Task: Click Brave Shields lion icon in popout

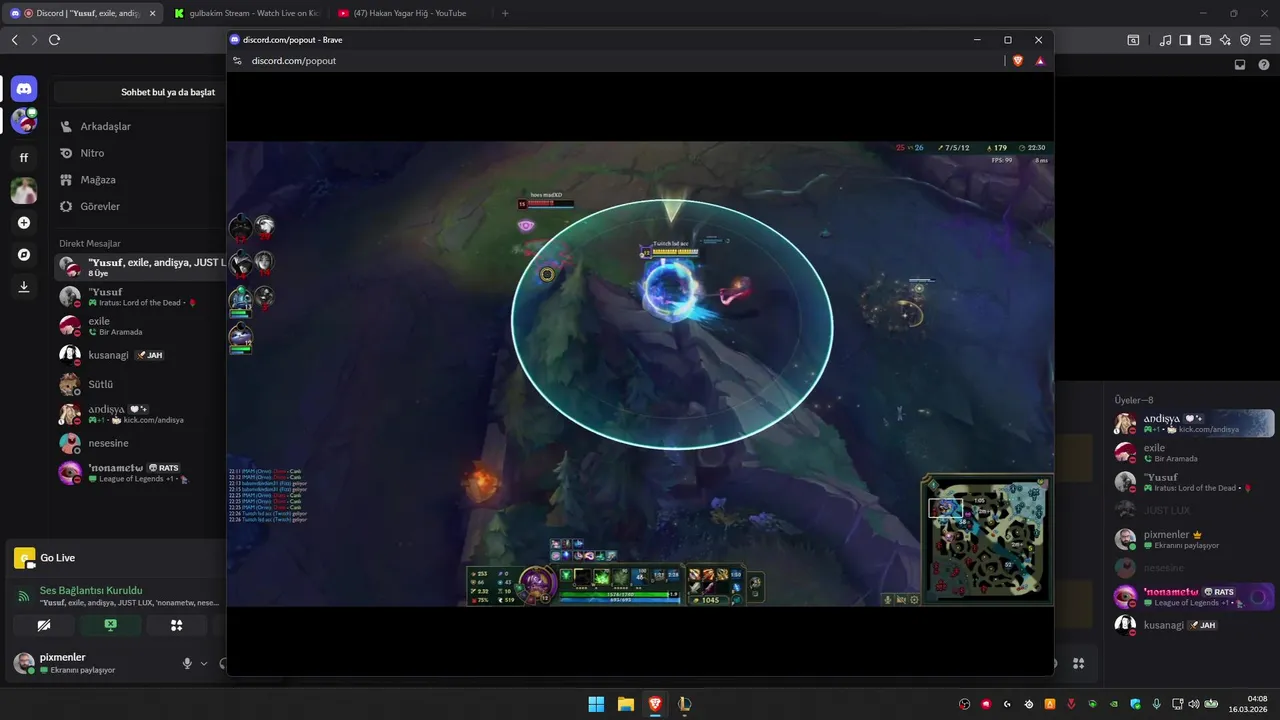Action: tap(1018, 61)
